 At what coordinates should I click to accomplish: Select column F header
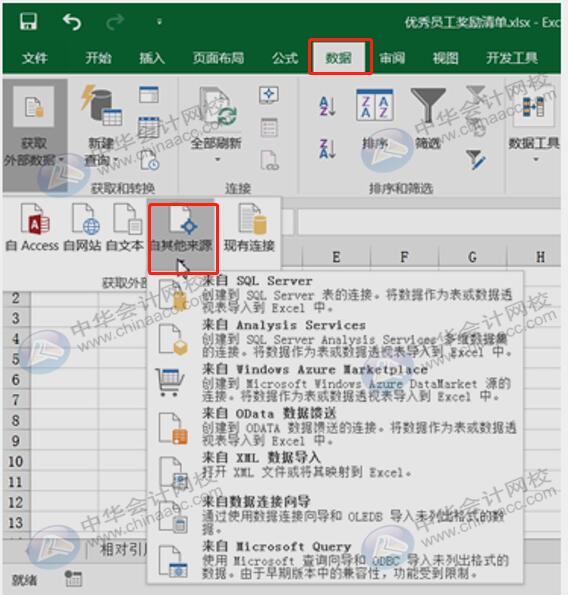tap(404, 257)
